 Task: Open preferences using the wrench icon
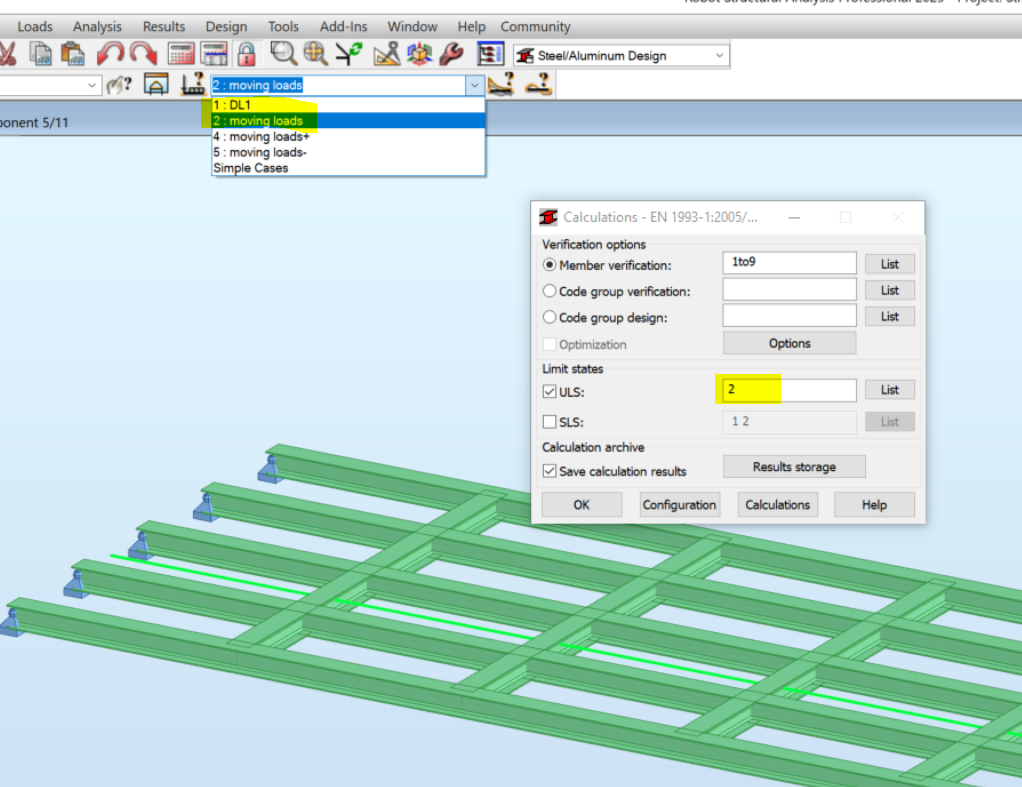tap(450, 55)
